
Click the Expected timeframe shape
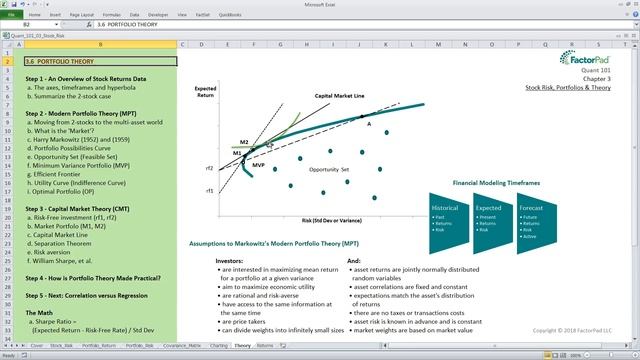click(493, 223)
